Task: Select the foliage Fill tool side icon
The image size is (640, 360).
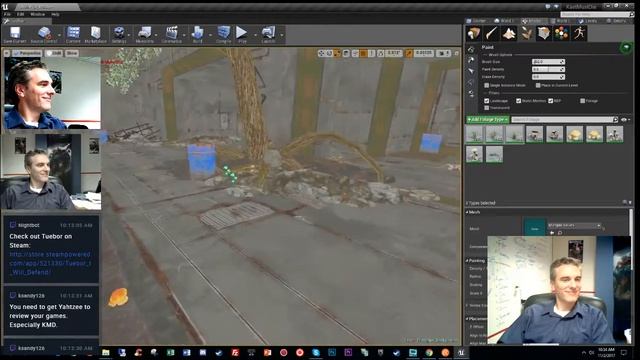Action: point(471,93)
